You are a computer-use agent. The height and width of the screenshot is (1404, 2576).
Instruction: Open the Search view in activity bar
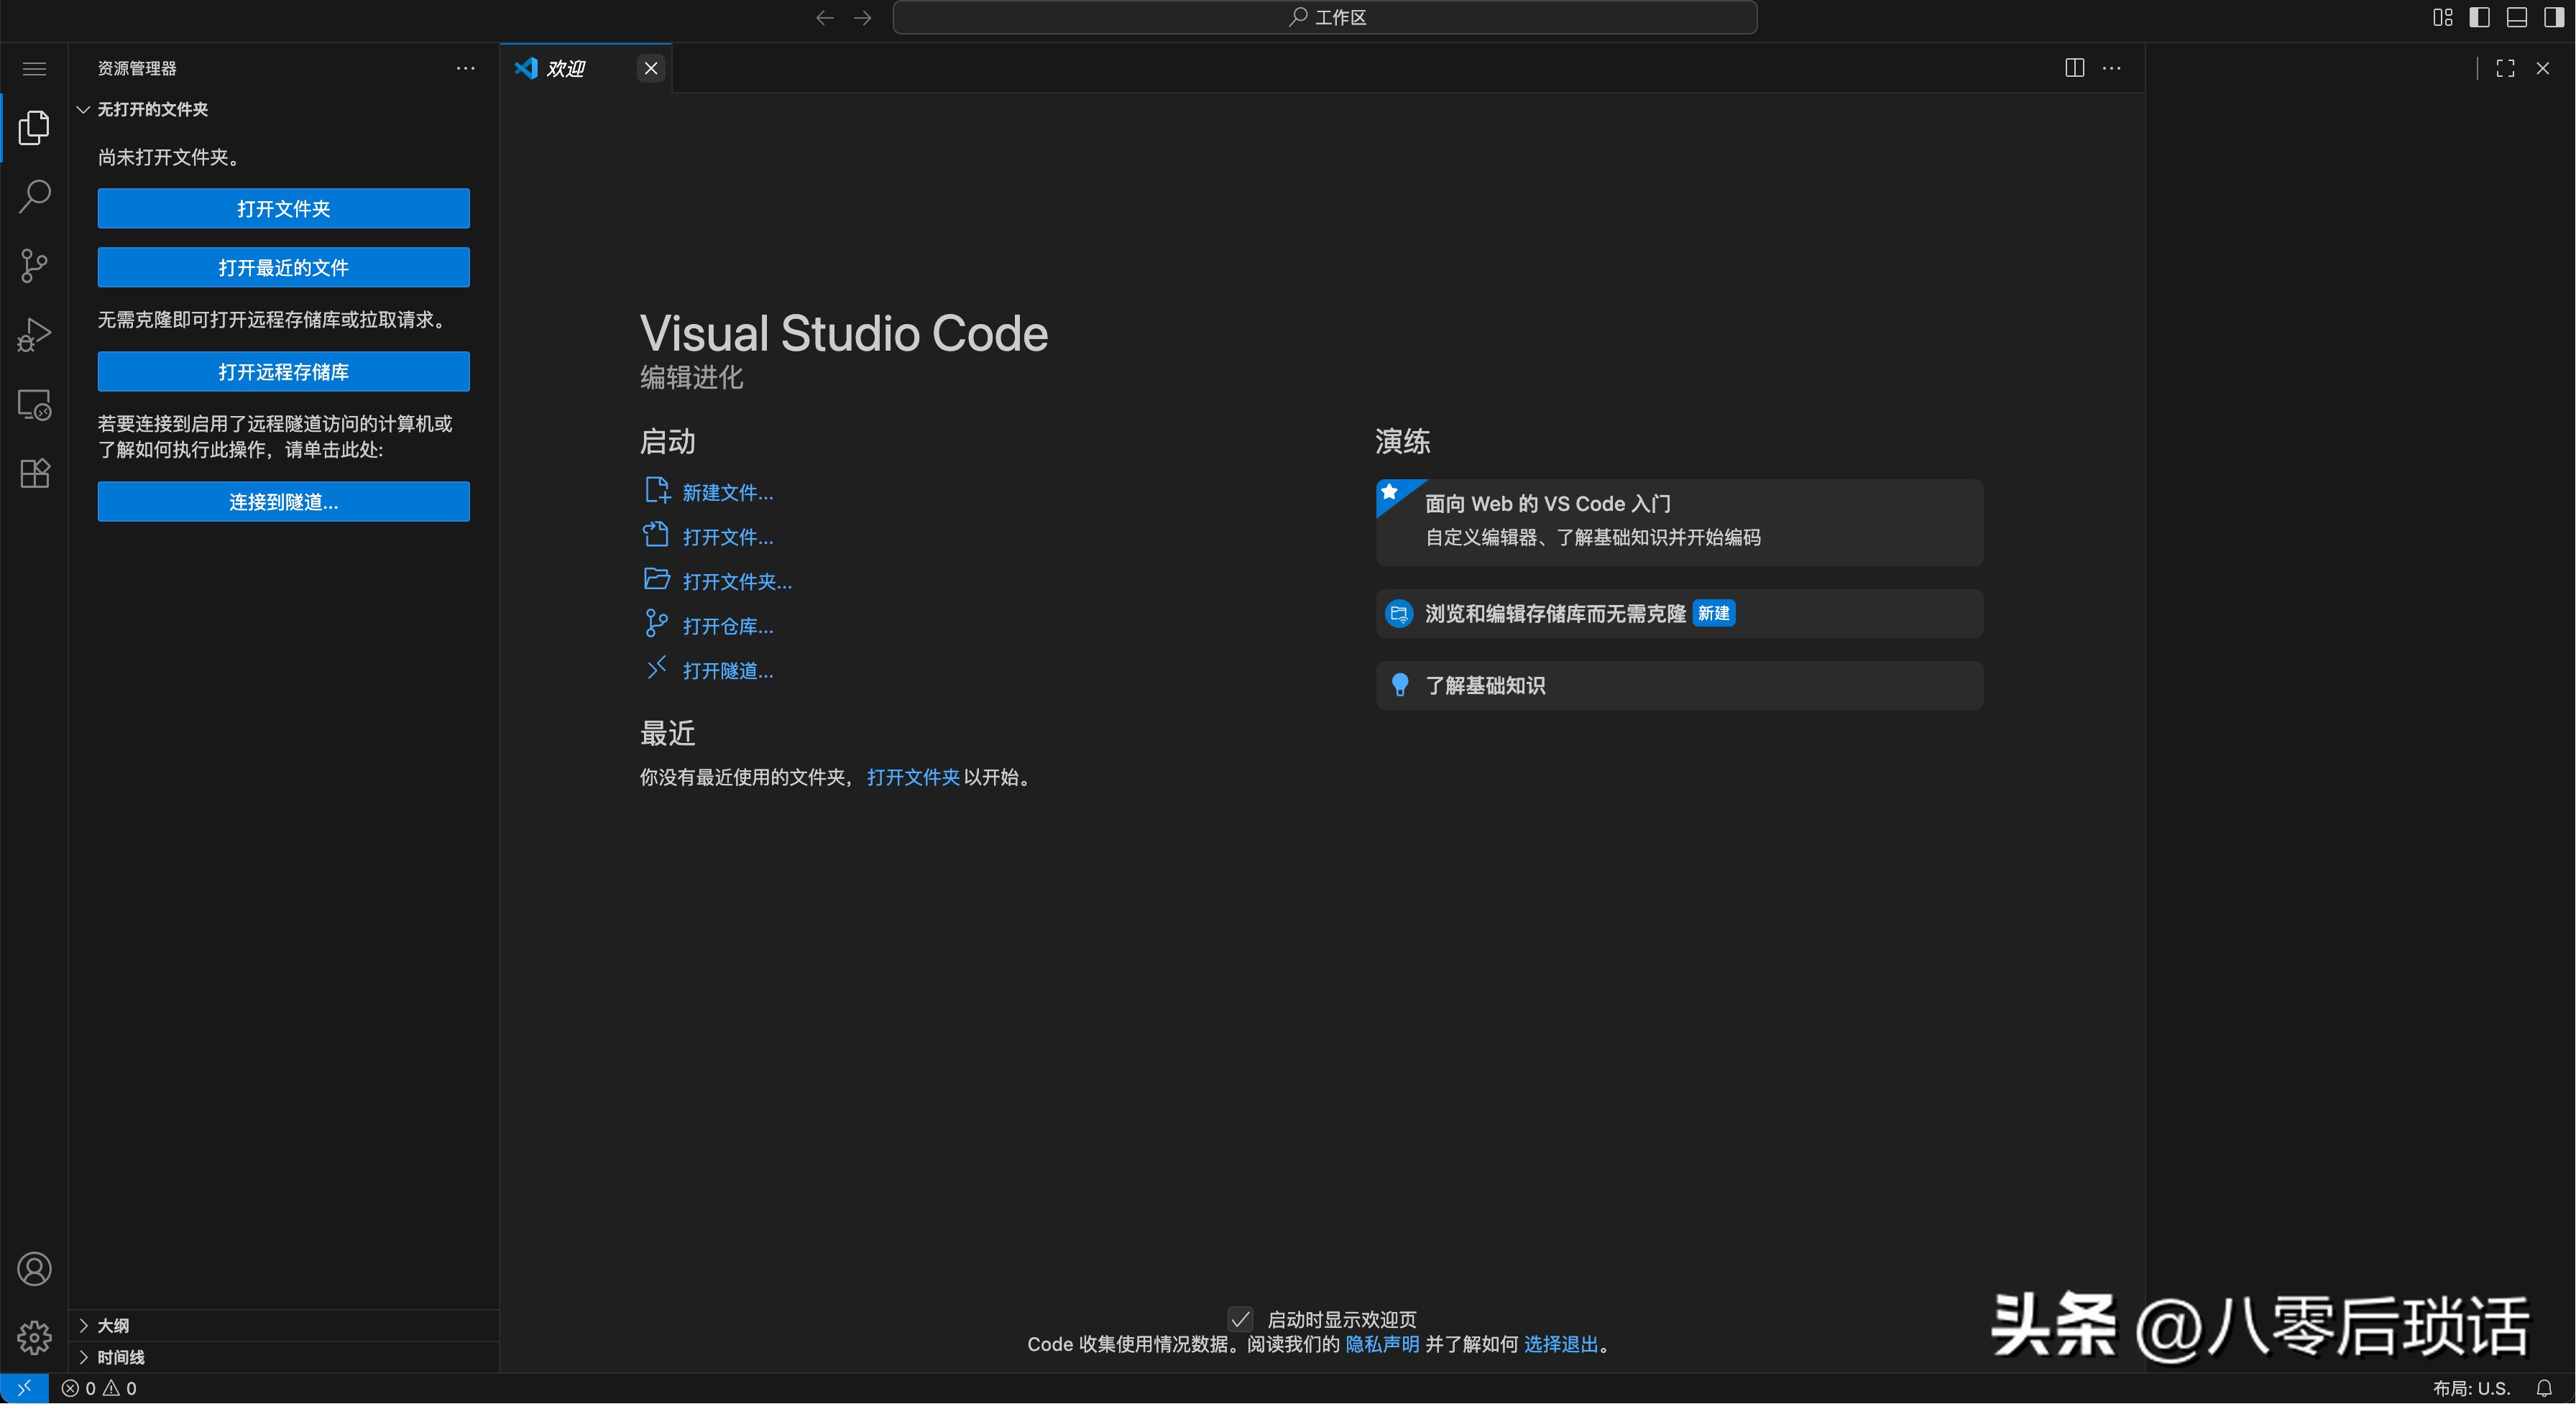coord(34,196)
